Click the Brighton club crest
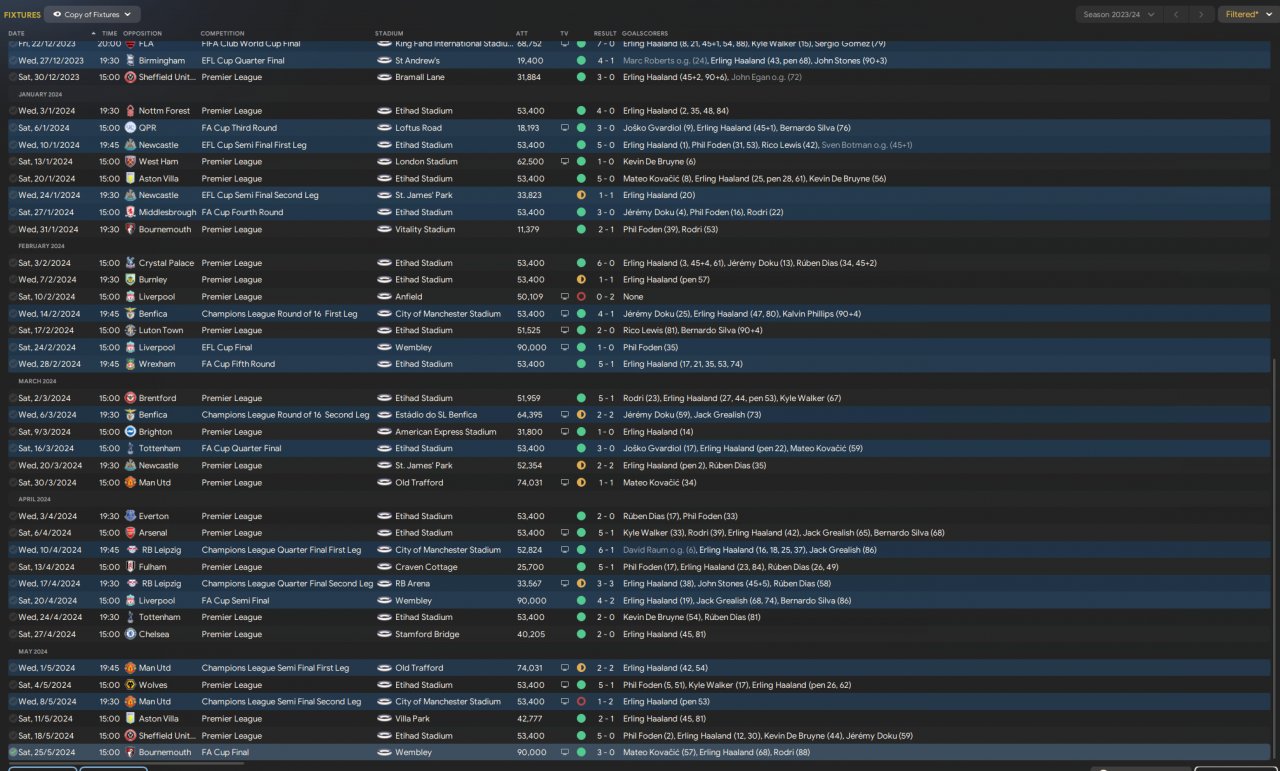Screen dimensions: 1280x771 (x=130, y=432)
